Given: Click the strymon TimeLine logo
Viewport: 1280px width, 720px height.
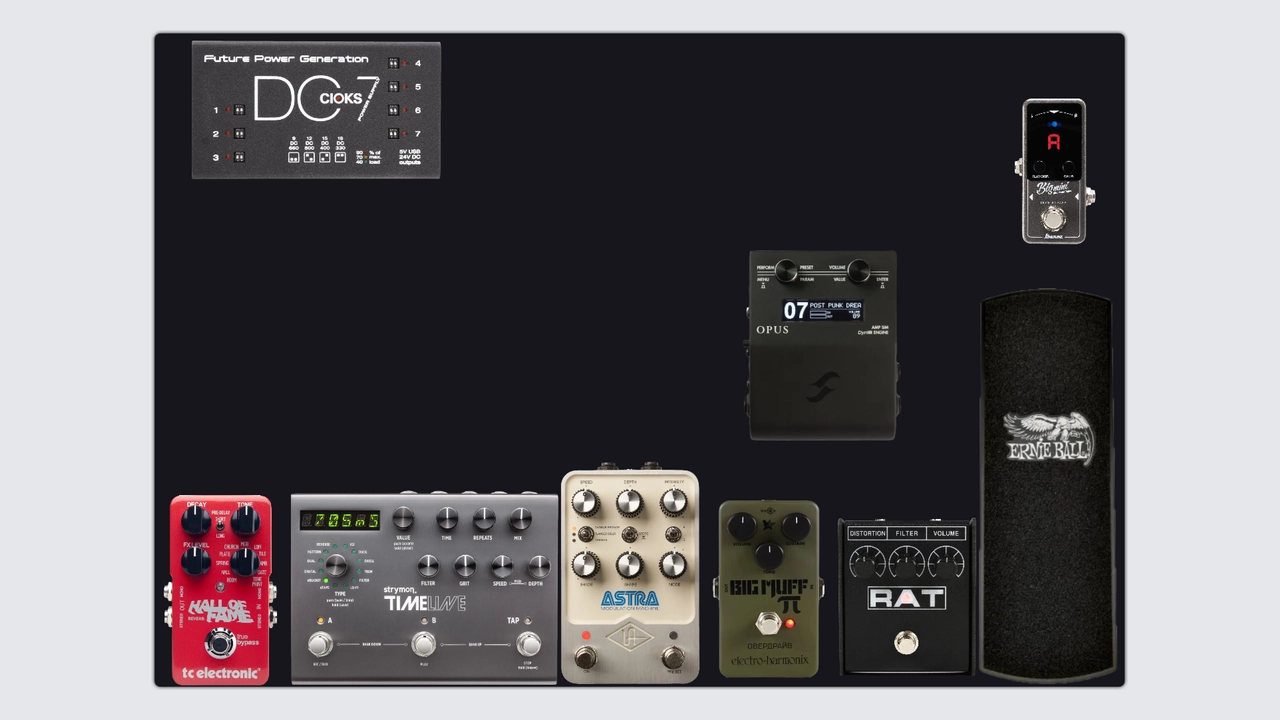Looking at the screenshot, I should (x=425, y=600).
